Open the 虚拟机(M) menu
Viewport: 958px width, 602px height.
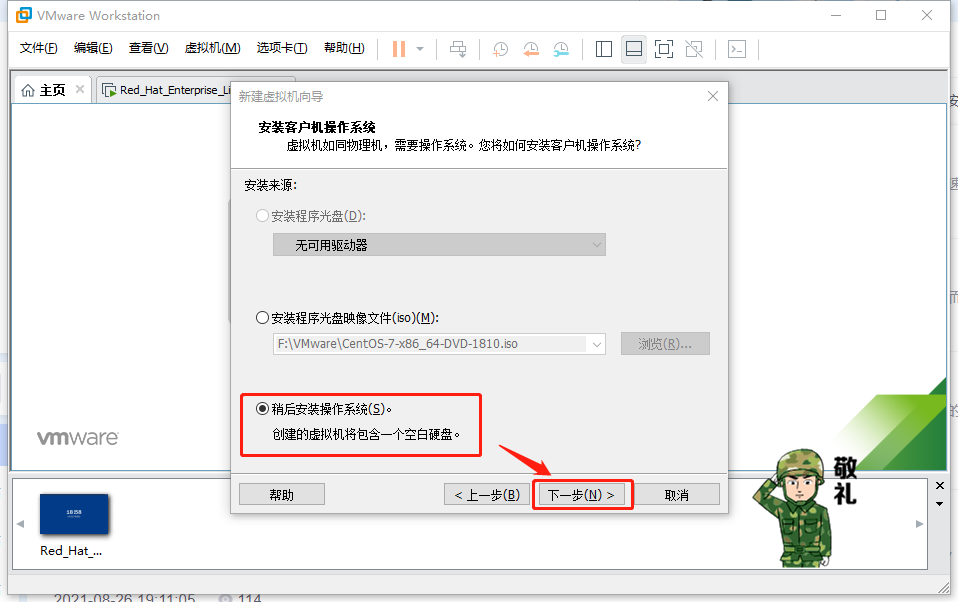(x=213, y=48)
